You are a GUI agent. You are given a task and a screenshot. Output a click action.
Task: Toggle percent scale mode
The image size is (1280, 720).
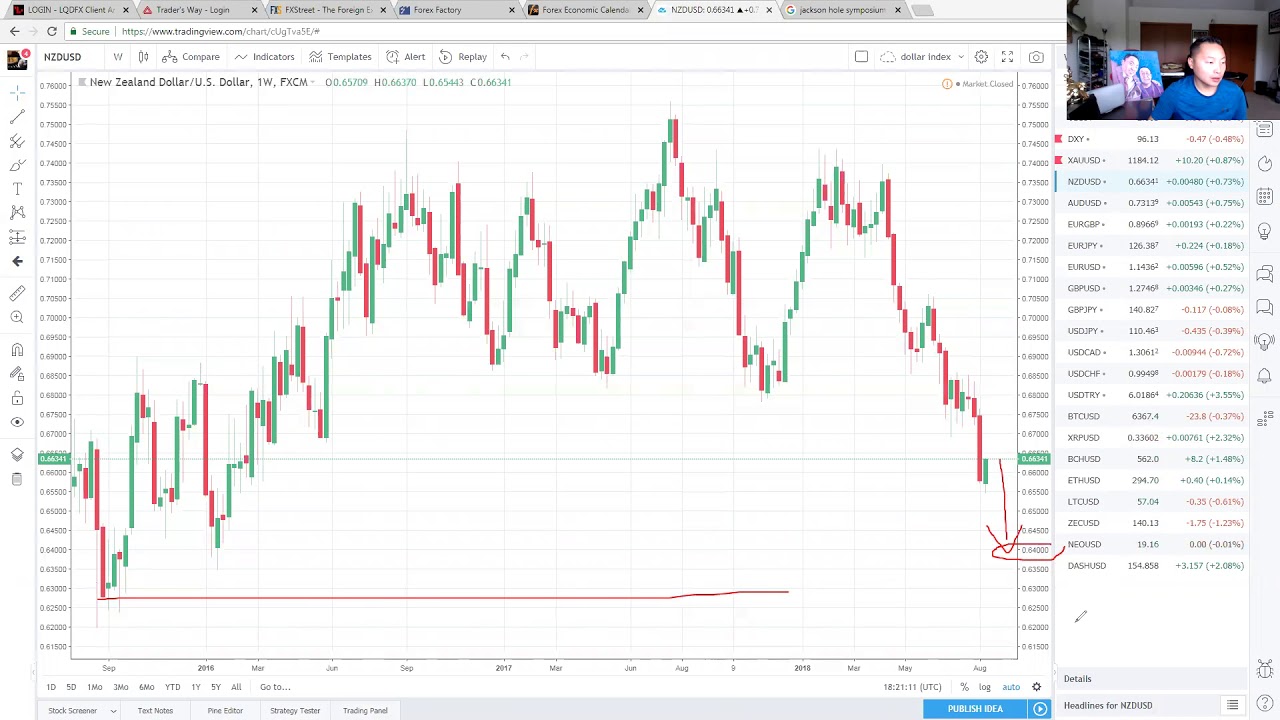click(964, 687)
